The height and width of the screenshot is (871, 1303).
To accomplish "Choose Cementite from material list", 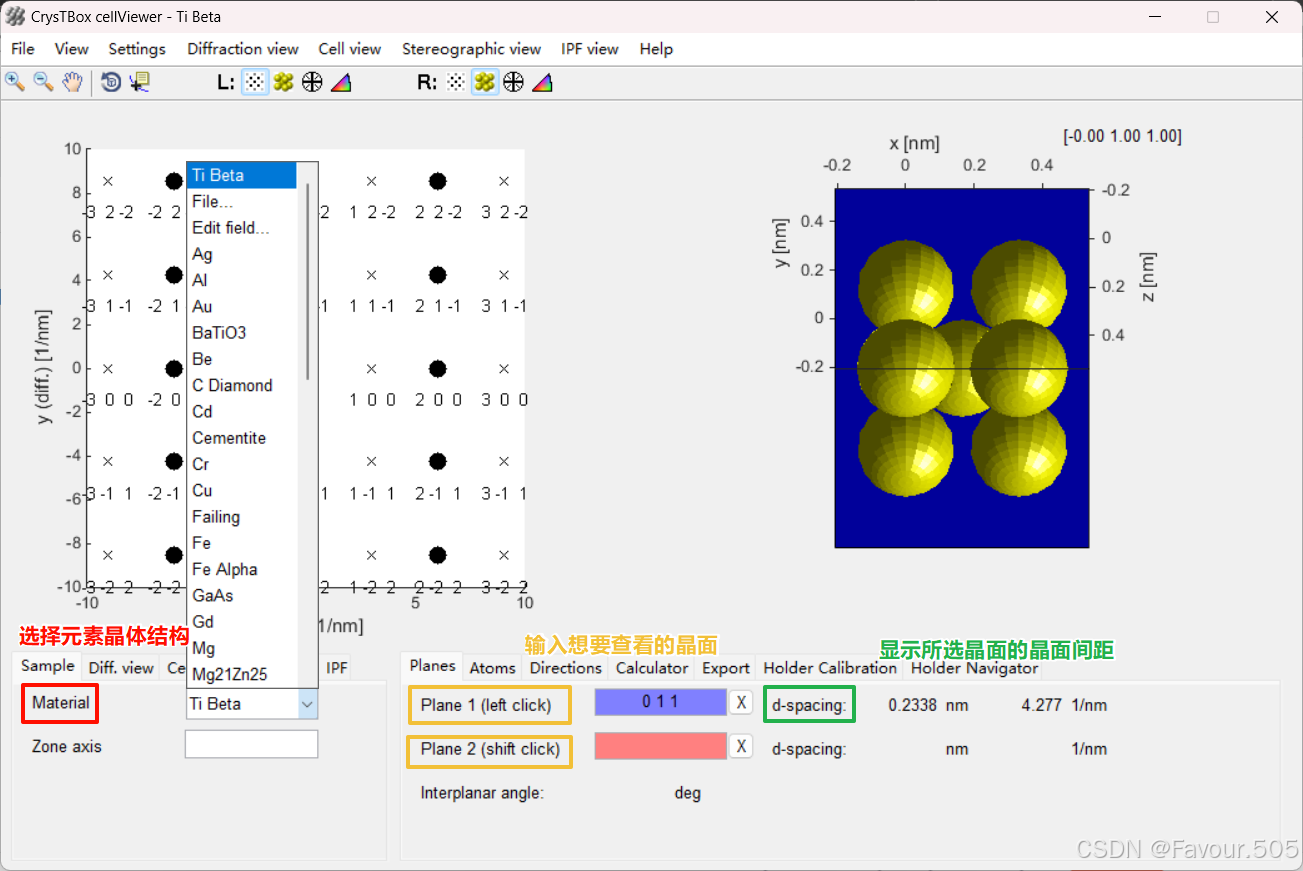I will (x=243, y=438).
